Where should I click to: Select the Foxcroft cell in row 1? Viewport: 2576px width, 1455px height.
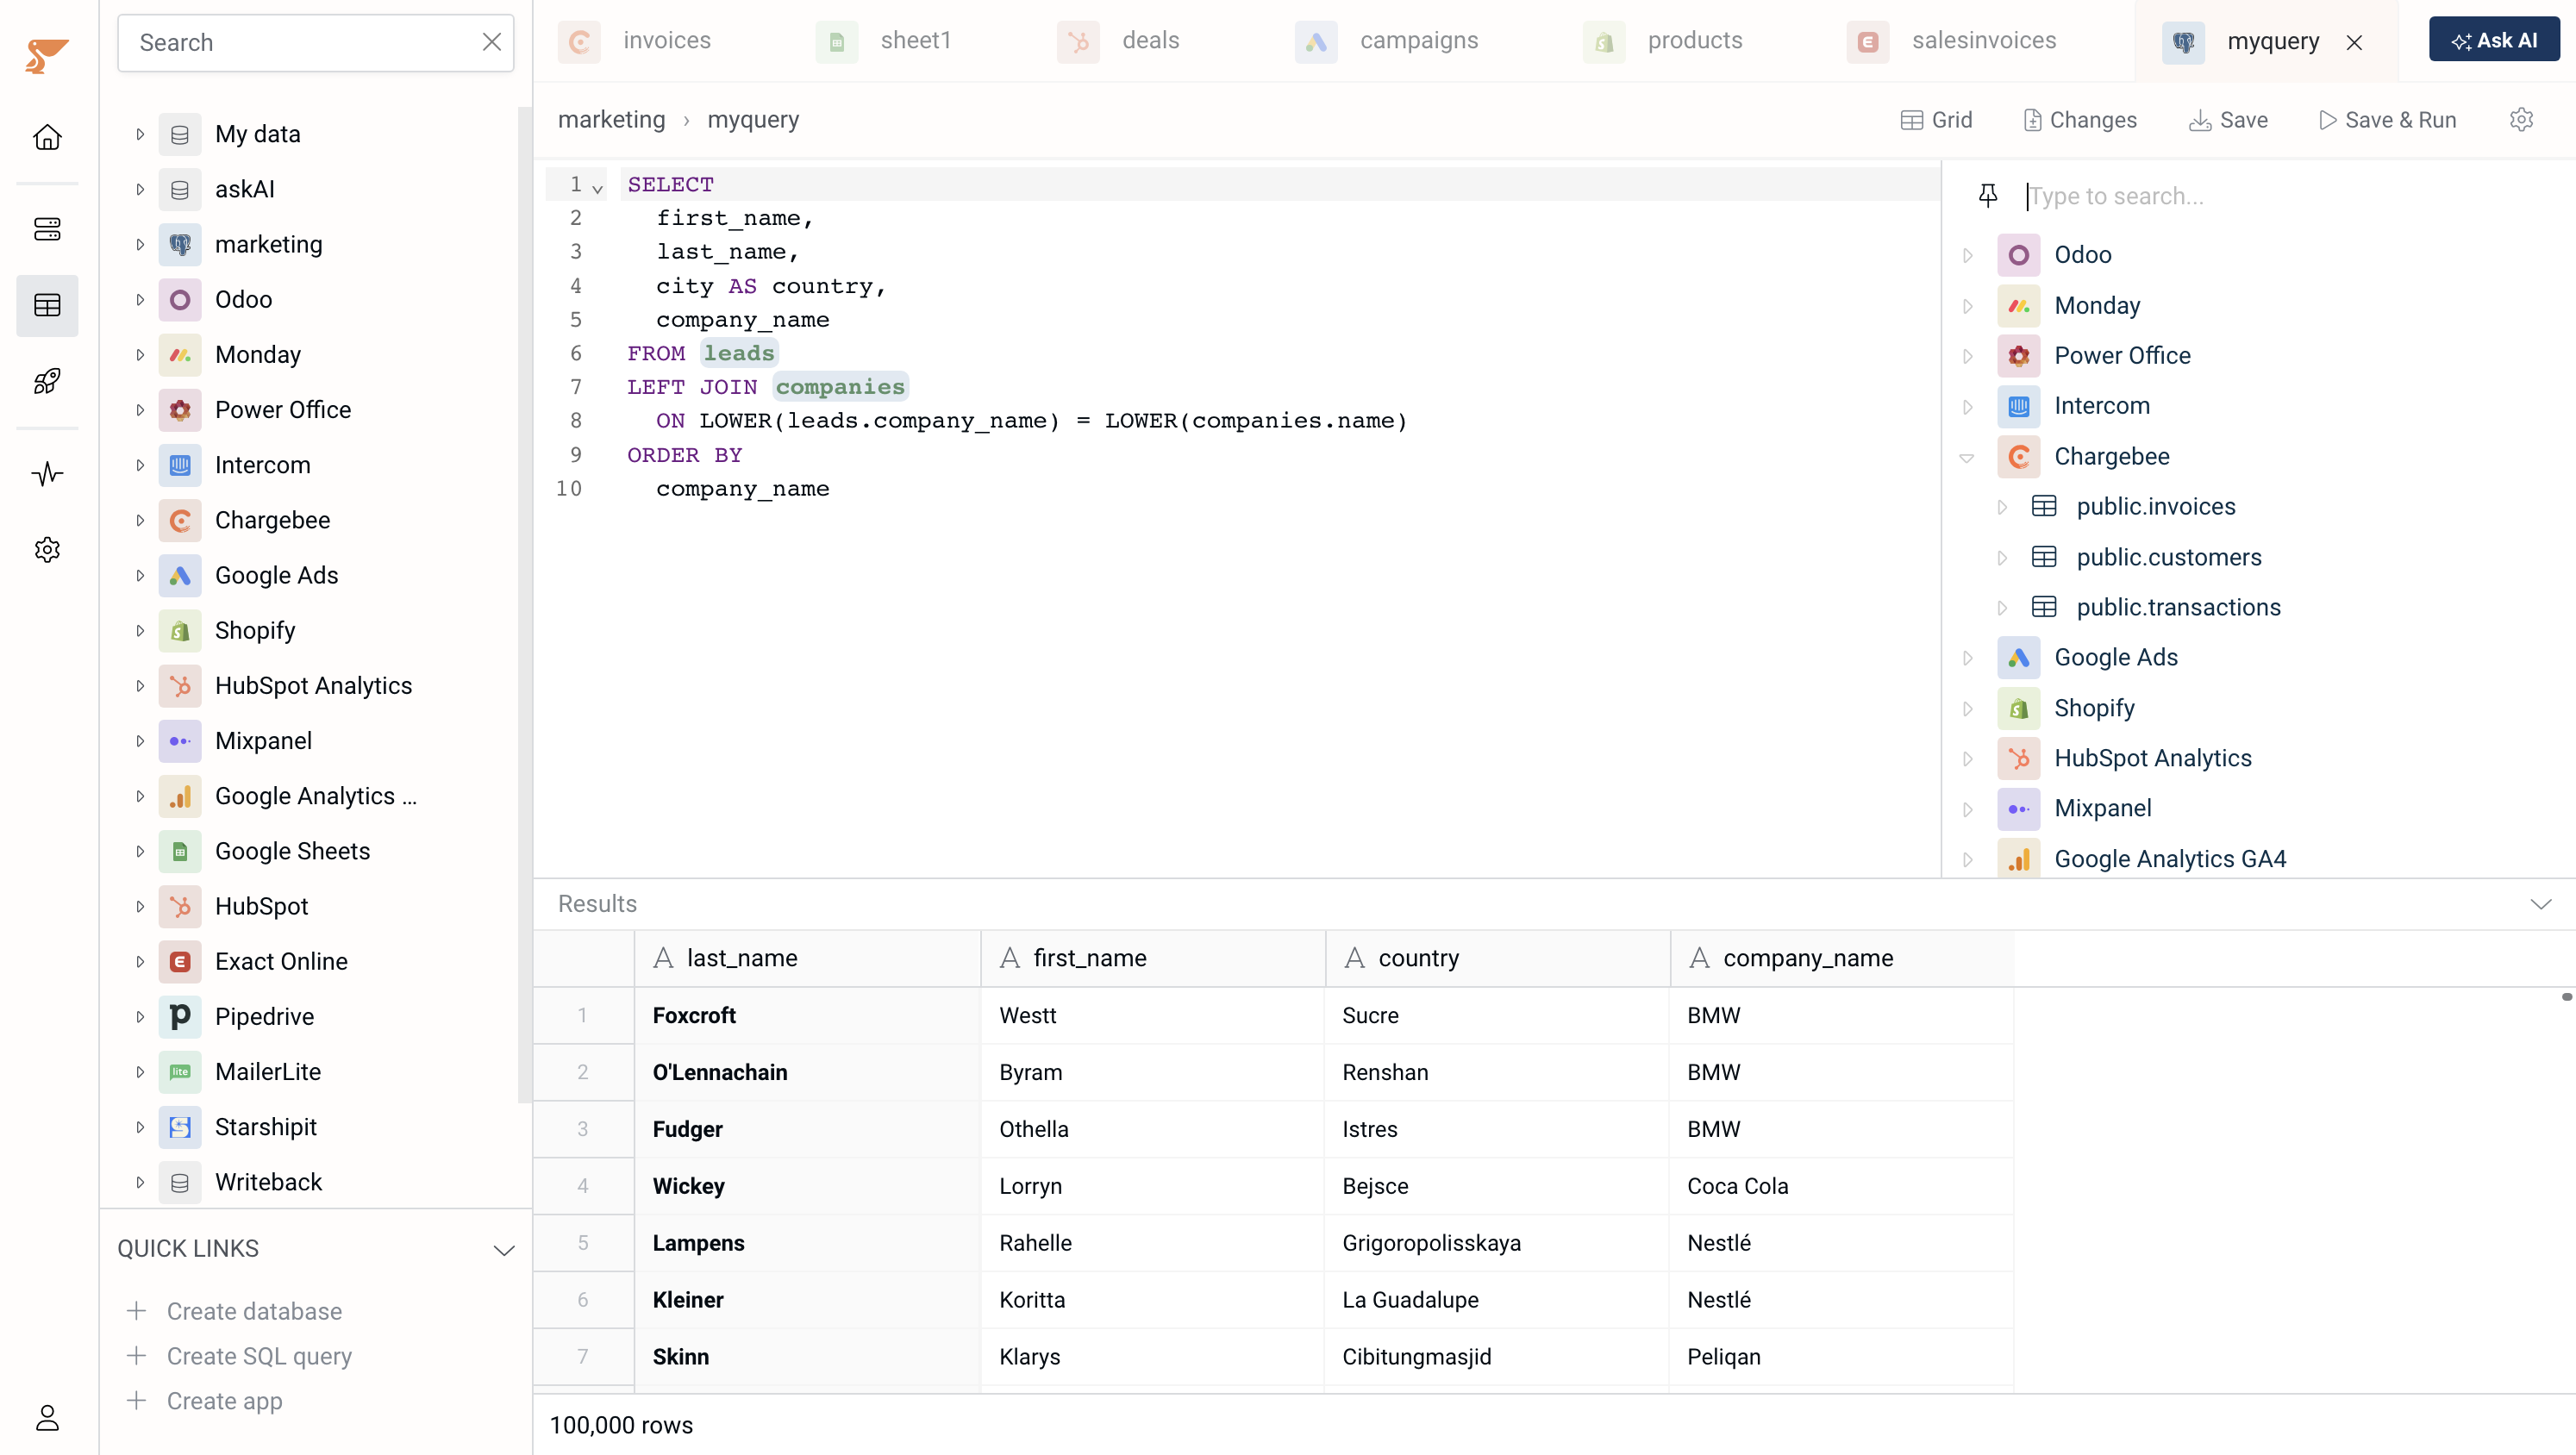coord(807,1015)
